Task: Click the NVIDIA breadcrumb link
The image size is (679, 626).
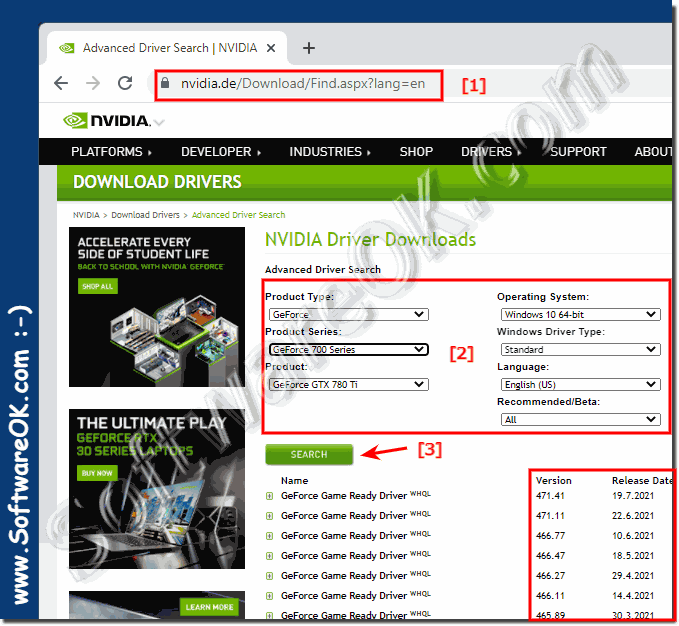Action: (x=86, y=215)
